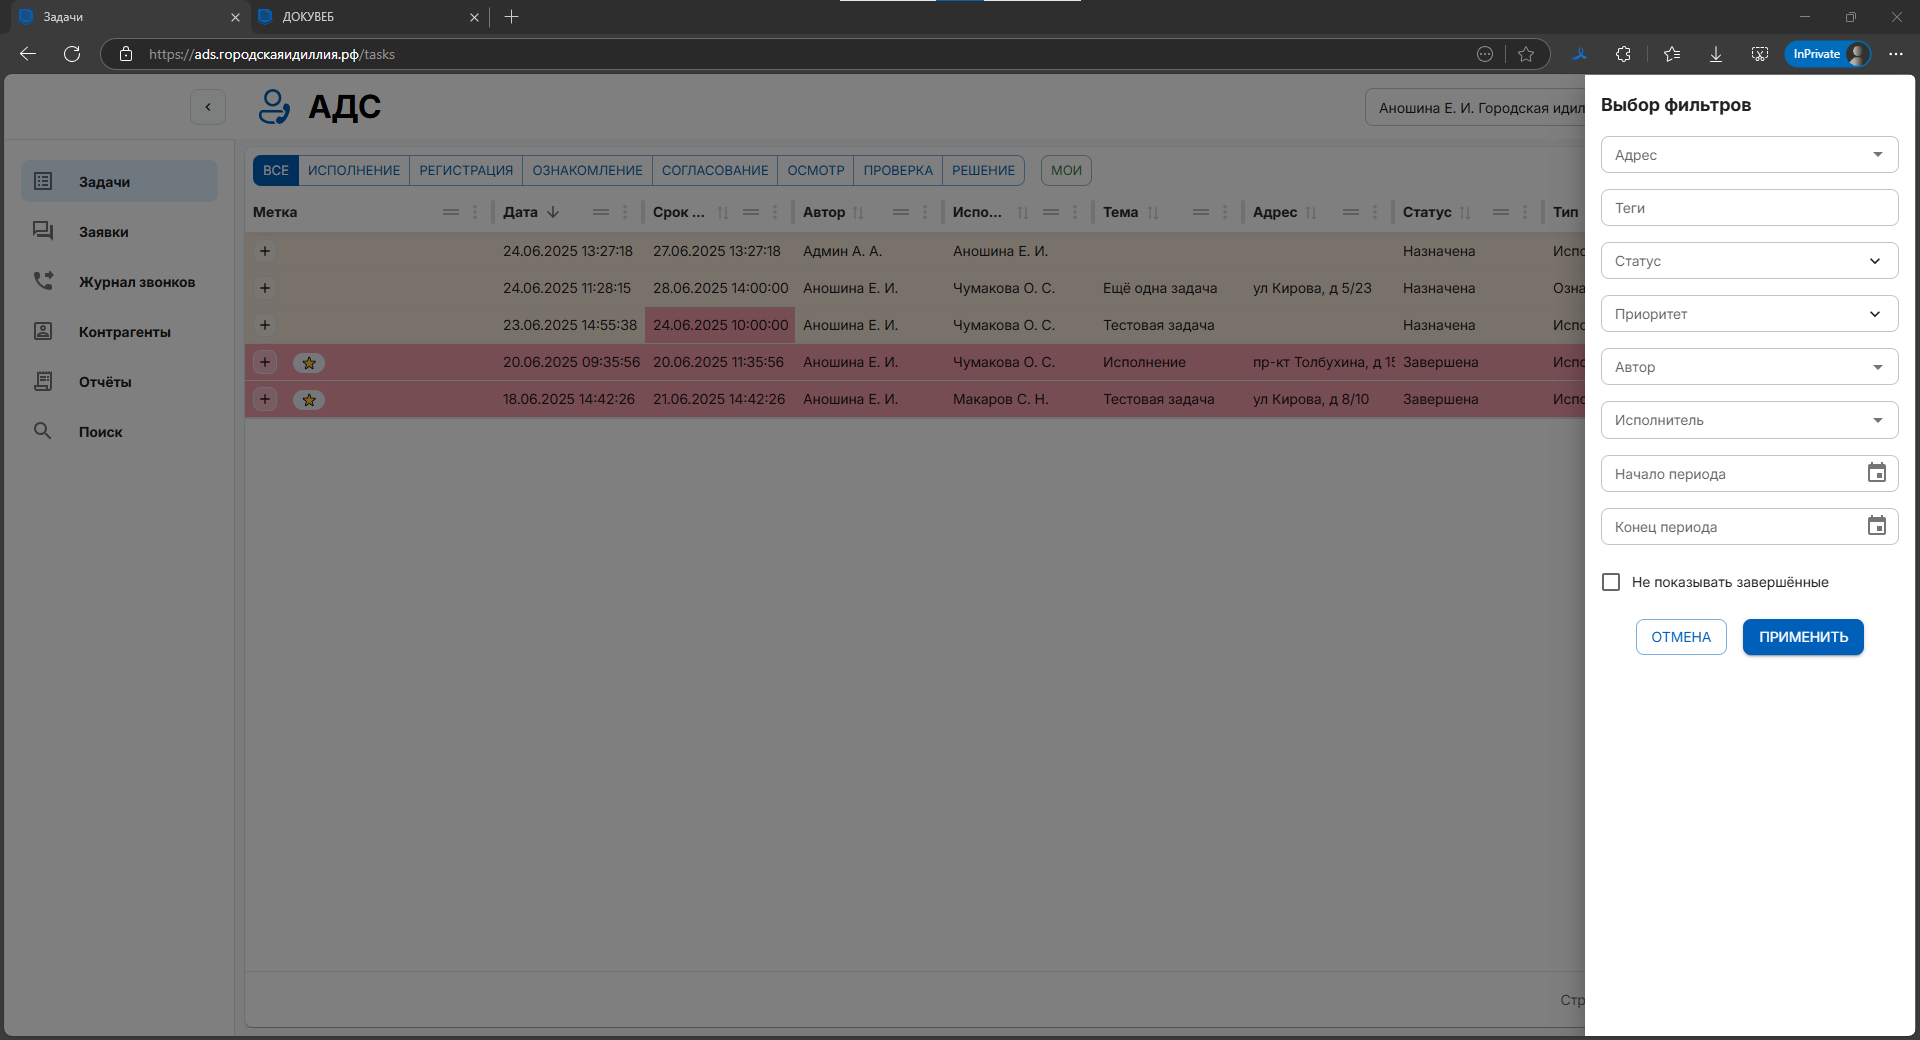
Task: Refresh the browser page
Action: click(72, 54)
